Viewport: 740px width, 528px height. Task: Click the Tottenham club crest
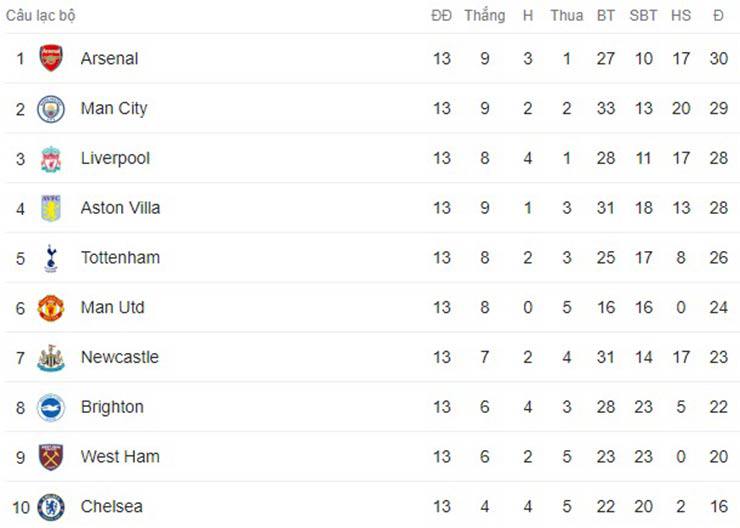tap(51, 258)
